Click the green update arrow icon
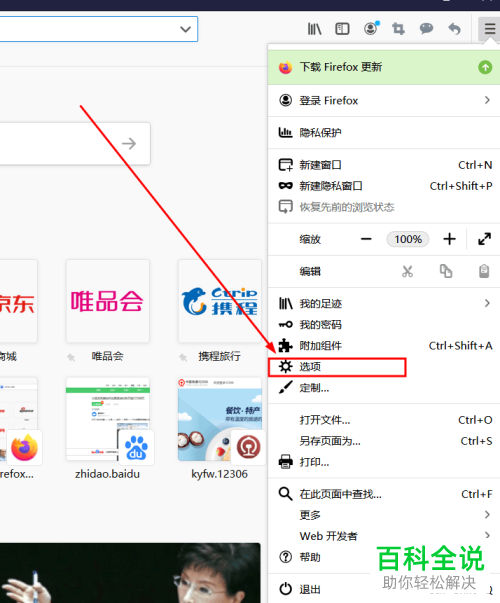This screenshot has width=500, height=603. (485, 67)
